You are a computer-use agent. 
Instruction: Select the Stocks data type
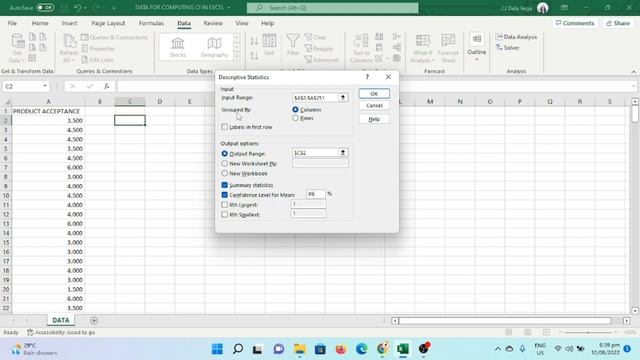178,47
